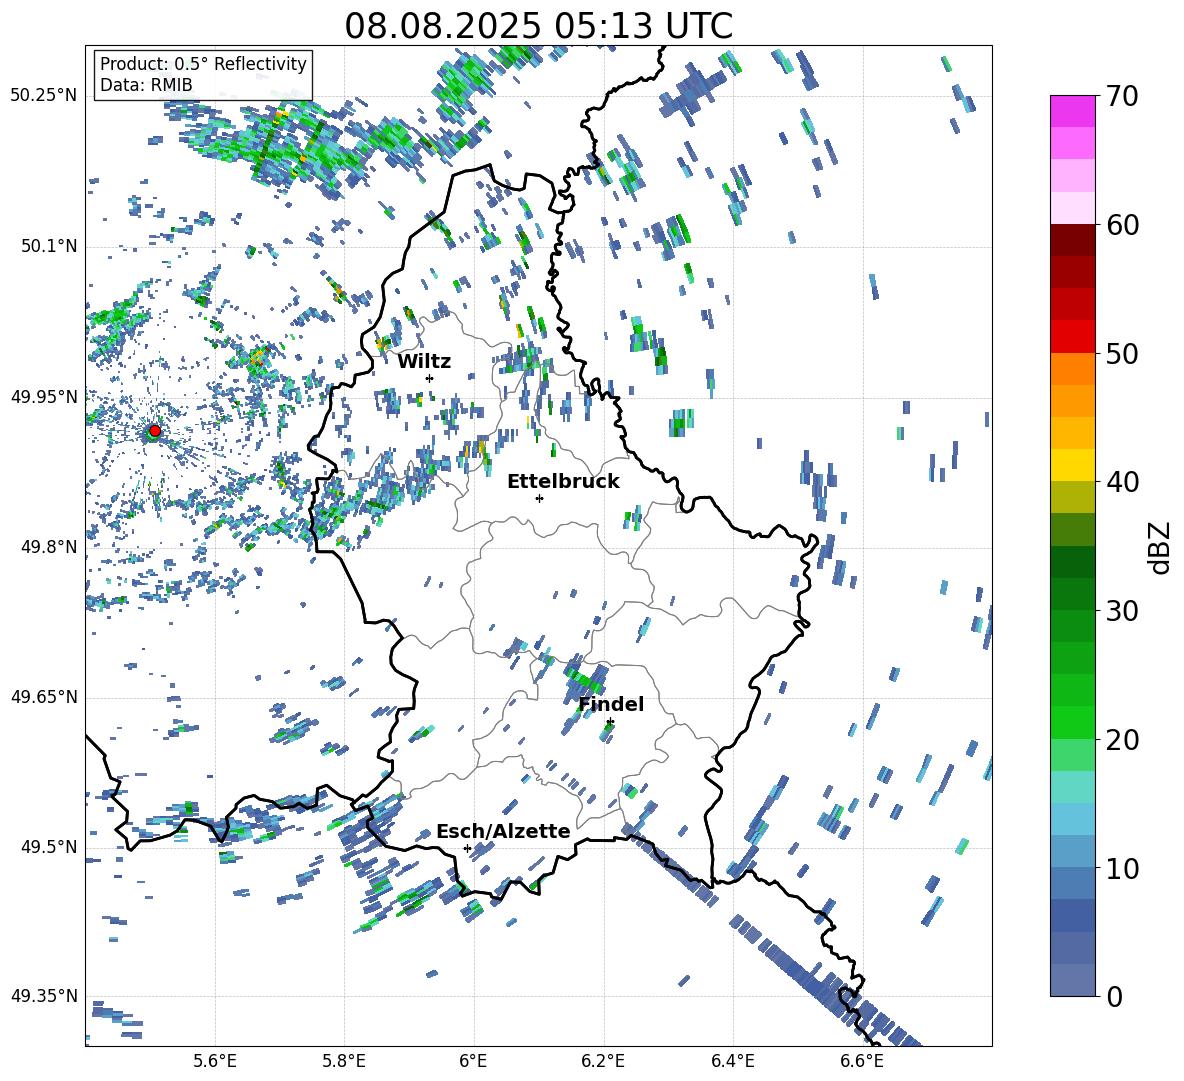Image resolution: width=1184 pixels, height=1081 pixels.
Task: Click the 6°E longitude tick label
Action: [473, 1061]
